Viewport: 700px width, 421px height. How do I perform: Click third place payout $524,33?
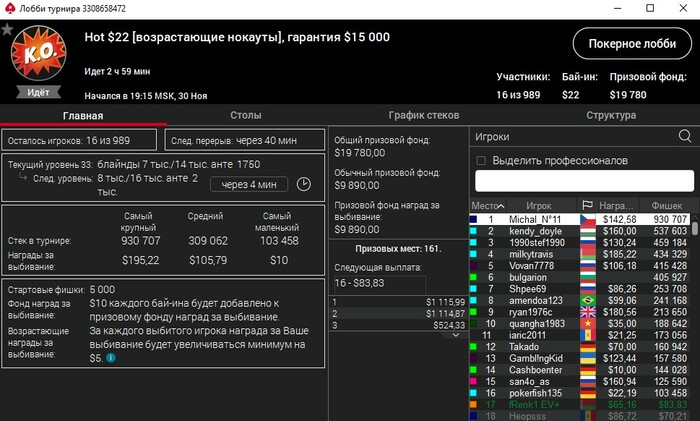(449, 325)
